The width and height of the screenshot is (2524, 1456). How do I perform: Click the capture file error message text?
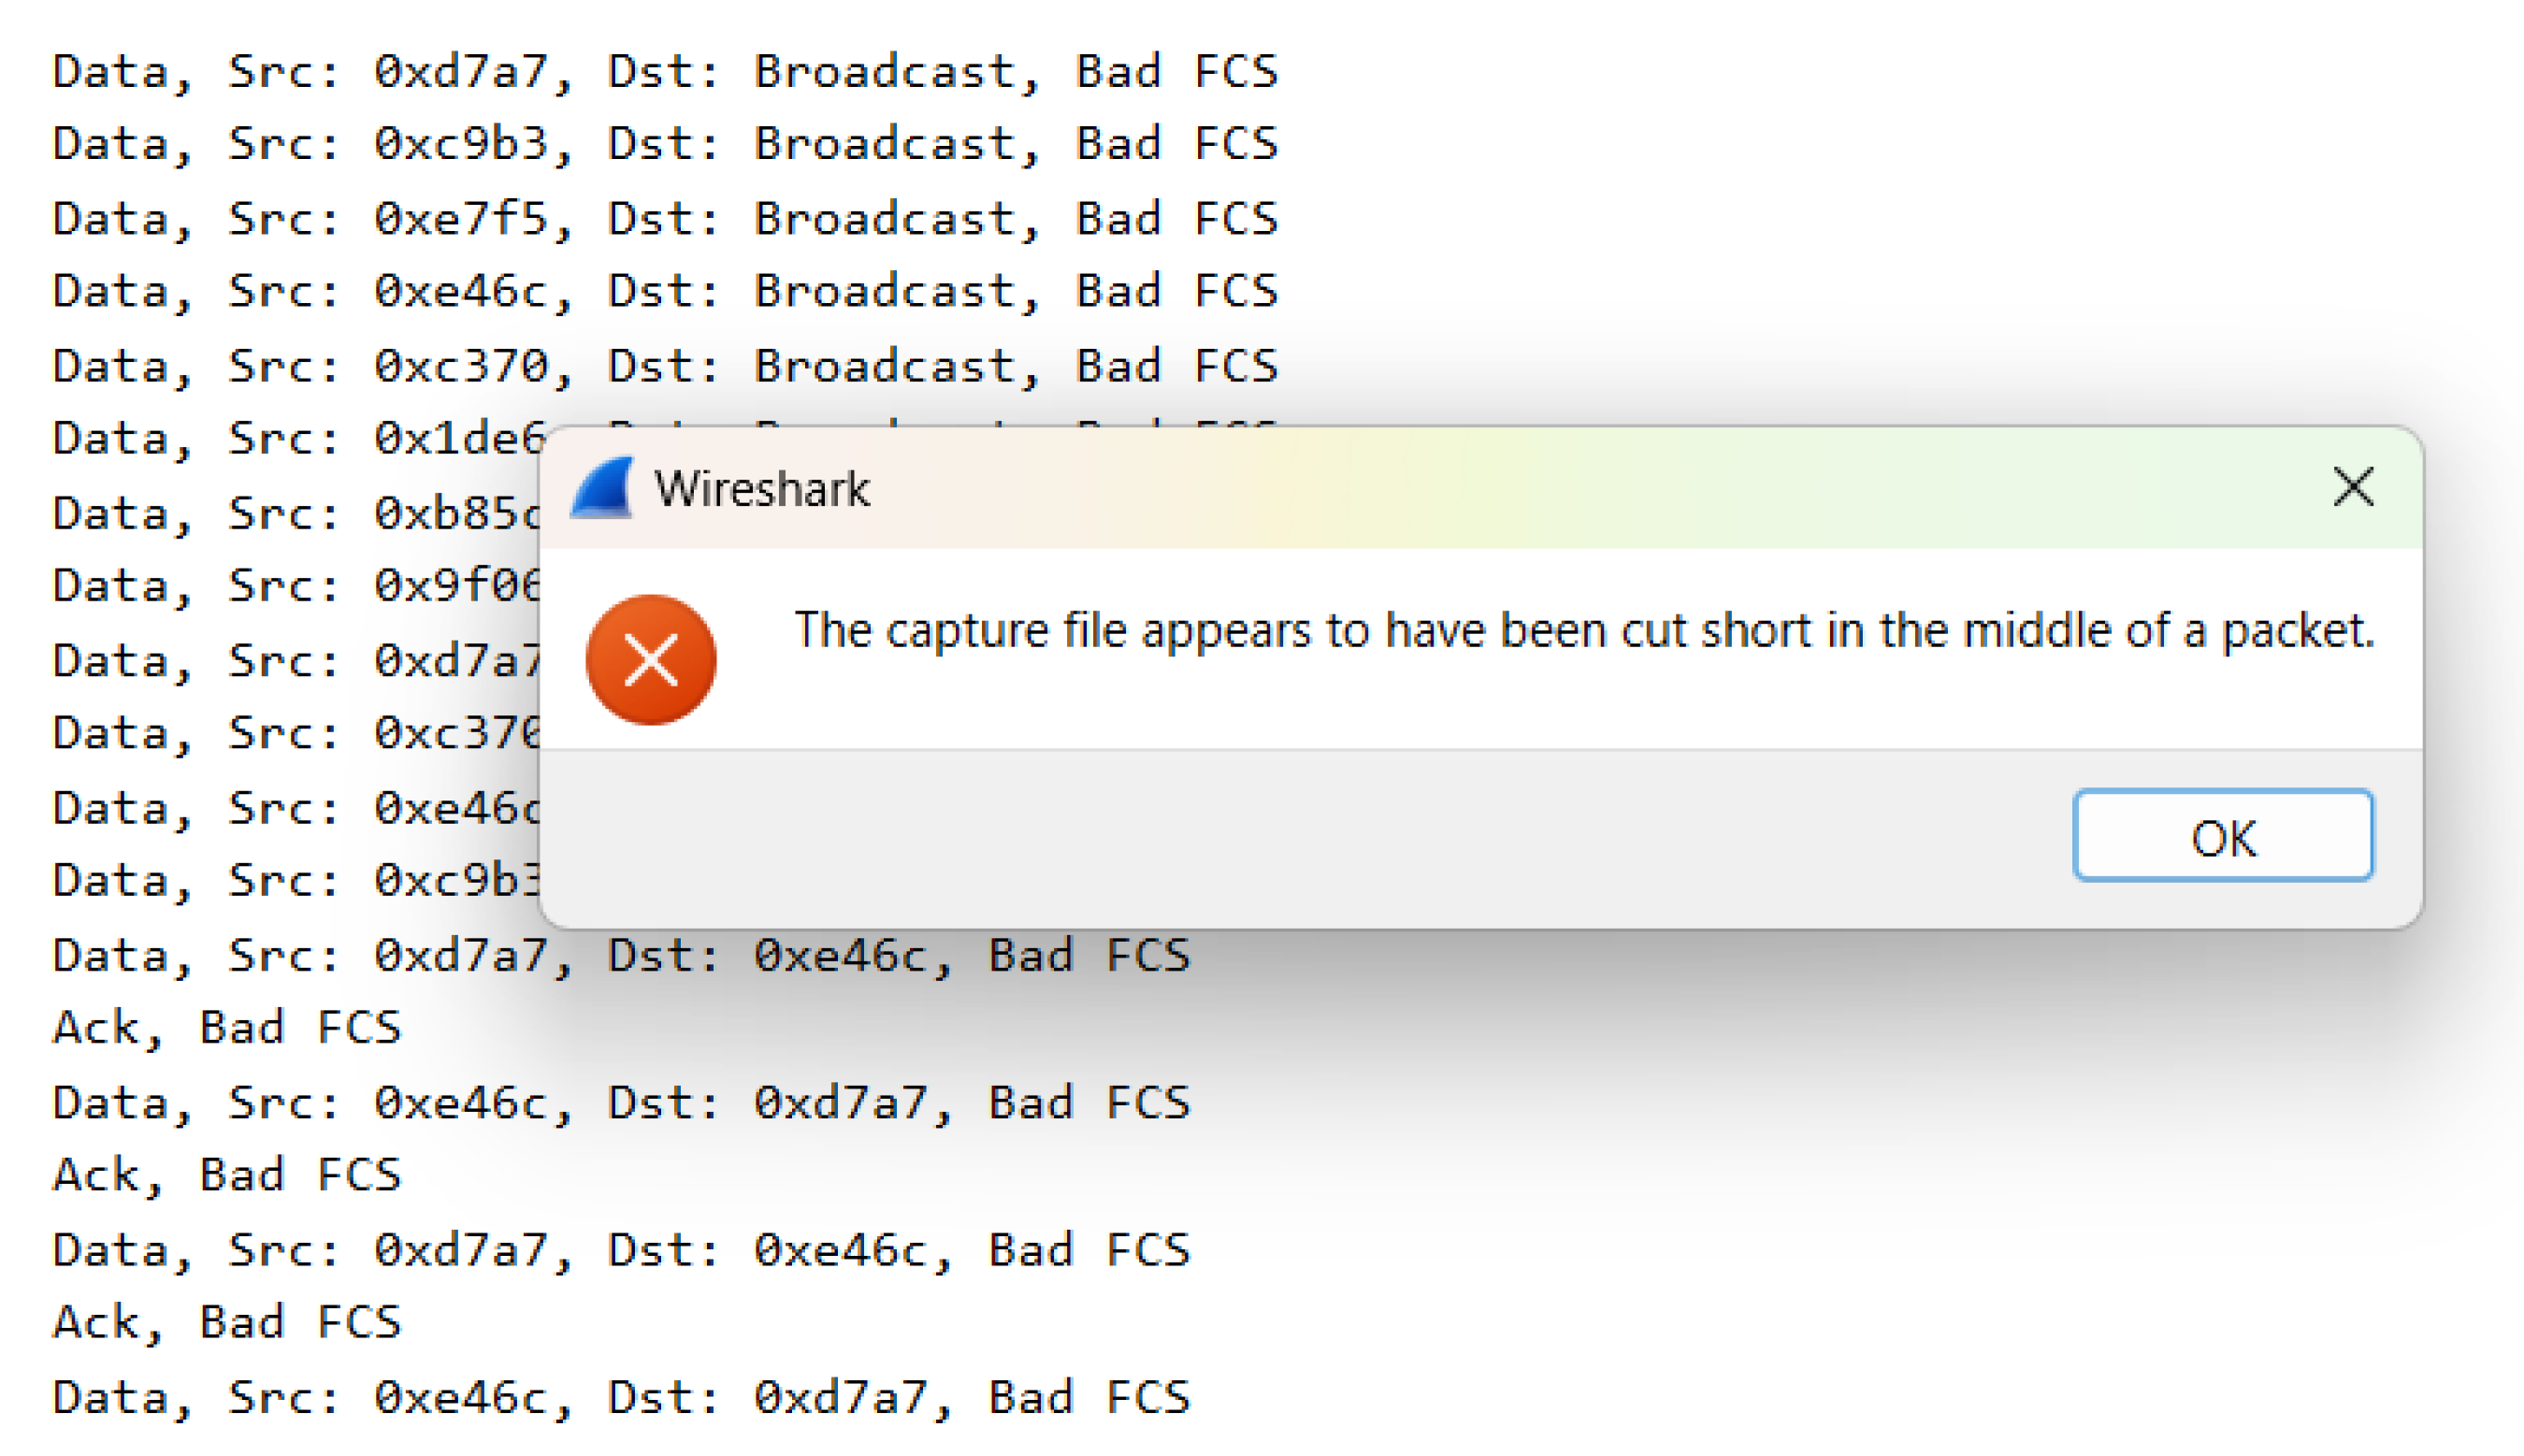[x=1583, y=631]
